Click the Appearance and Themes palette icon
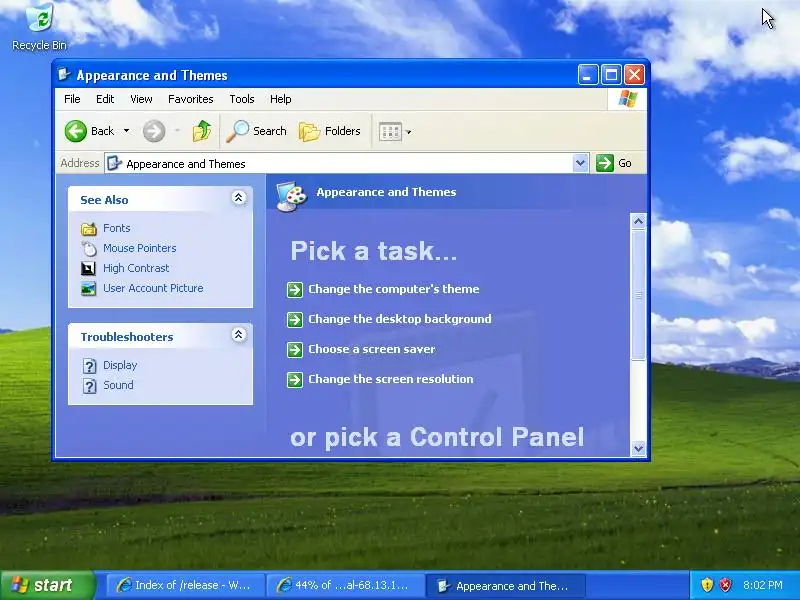 (x=291, y=195)
